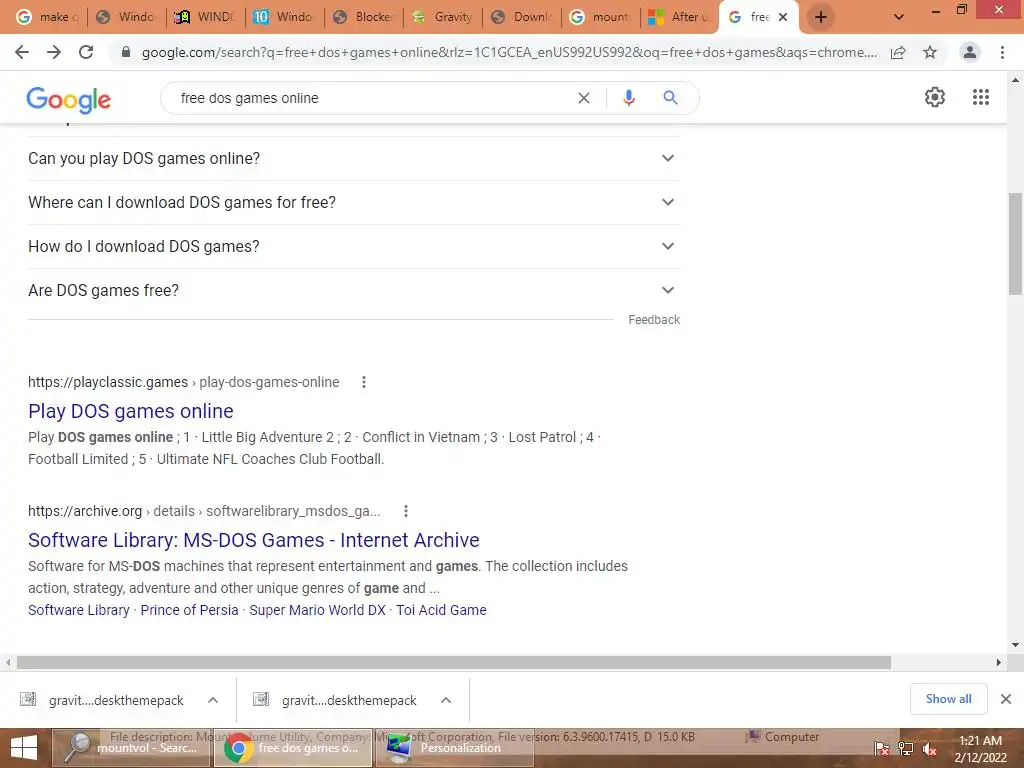Click the network tray icon
1024x768 pixels.
coord(905,749)
